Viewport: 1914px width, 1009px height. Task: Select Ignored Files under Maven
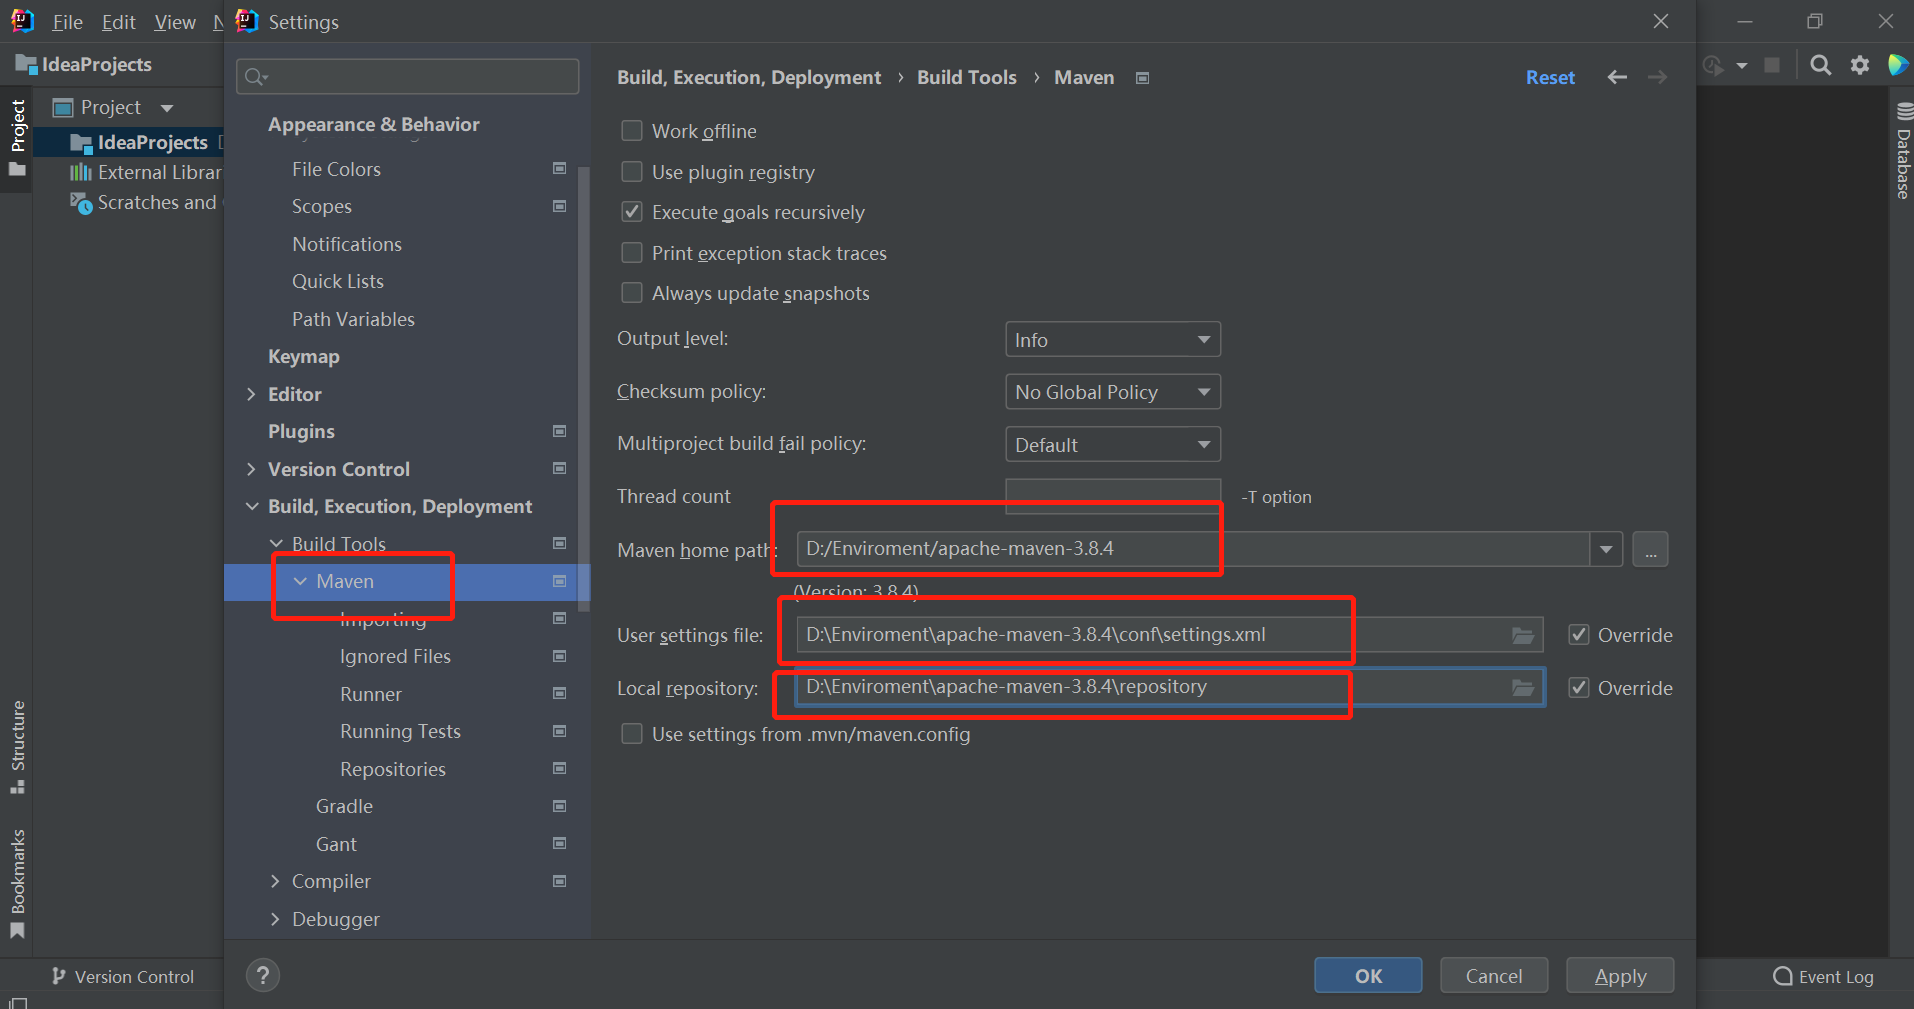[x=395, y=656]
